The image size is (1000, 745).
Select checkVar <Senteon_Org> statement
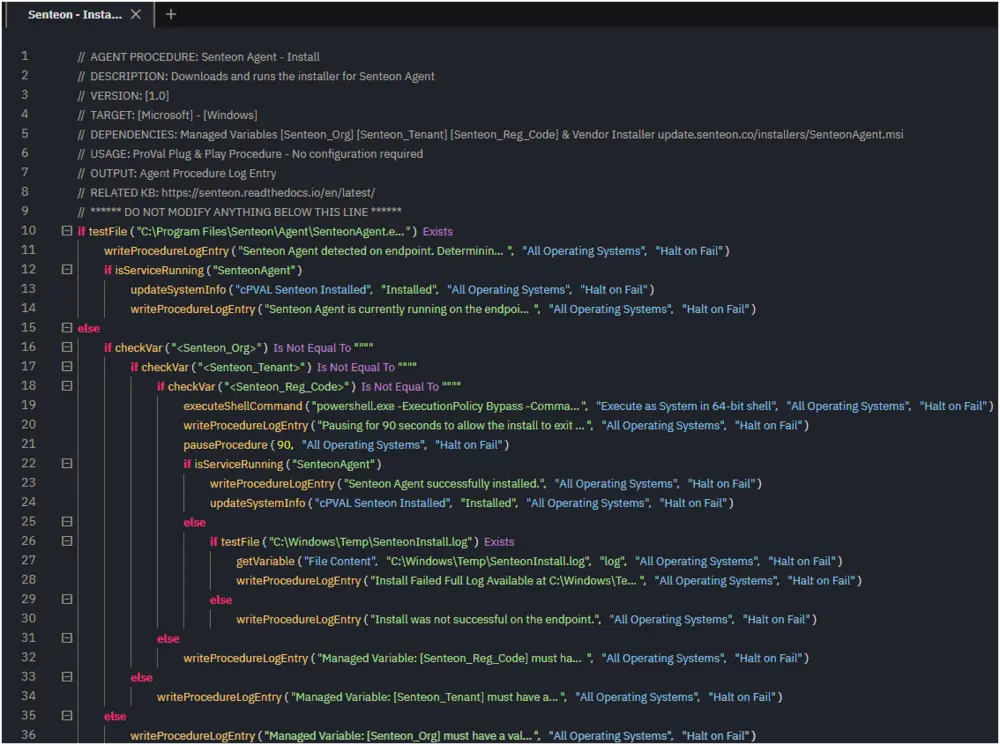tap(239, 348)
